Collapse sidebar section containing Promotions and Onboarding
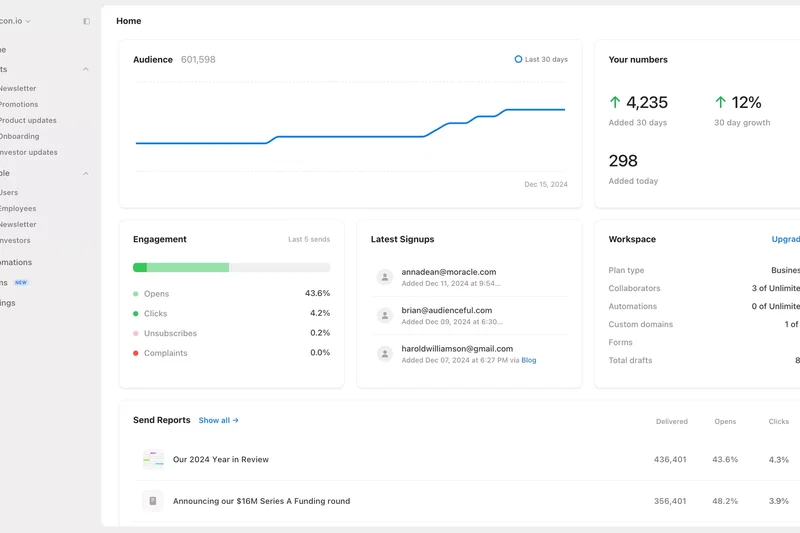This screenshot has height=533, width=800. (x=85, y=69)
